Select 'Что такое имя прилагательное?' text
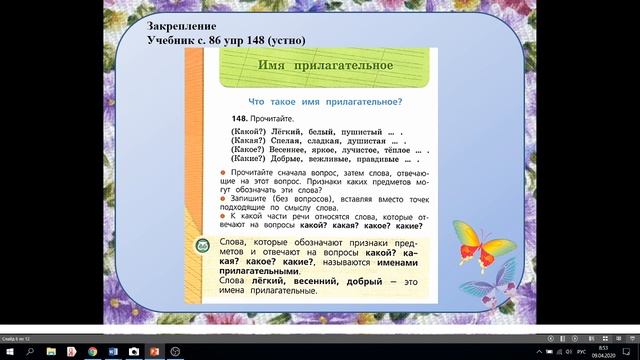Image resolution: width=640 pixels, height=360 pixels. 325,102
